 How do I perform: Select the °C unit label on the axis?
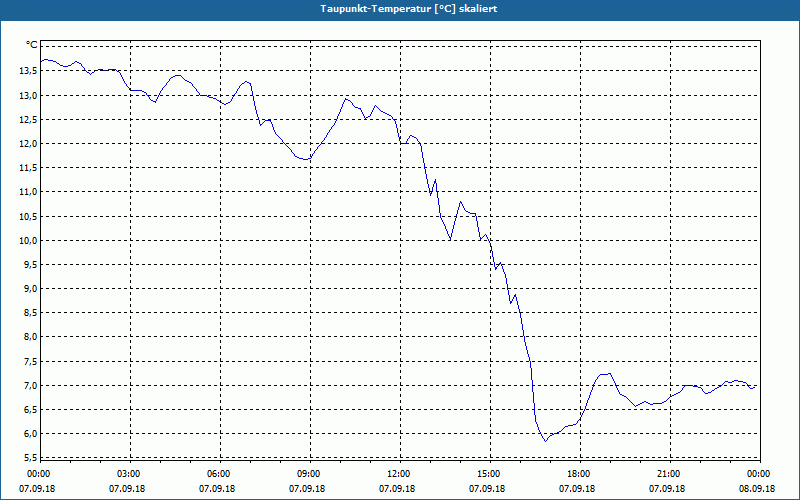click(32, 45)
